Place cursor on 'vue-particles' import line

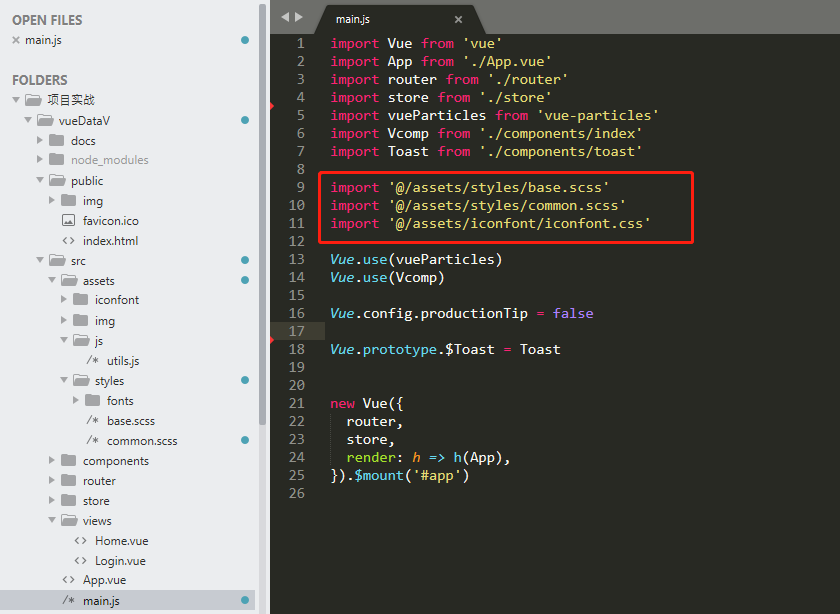494,115
